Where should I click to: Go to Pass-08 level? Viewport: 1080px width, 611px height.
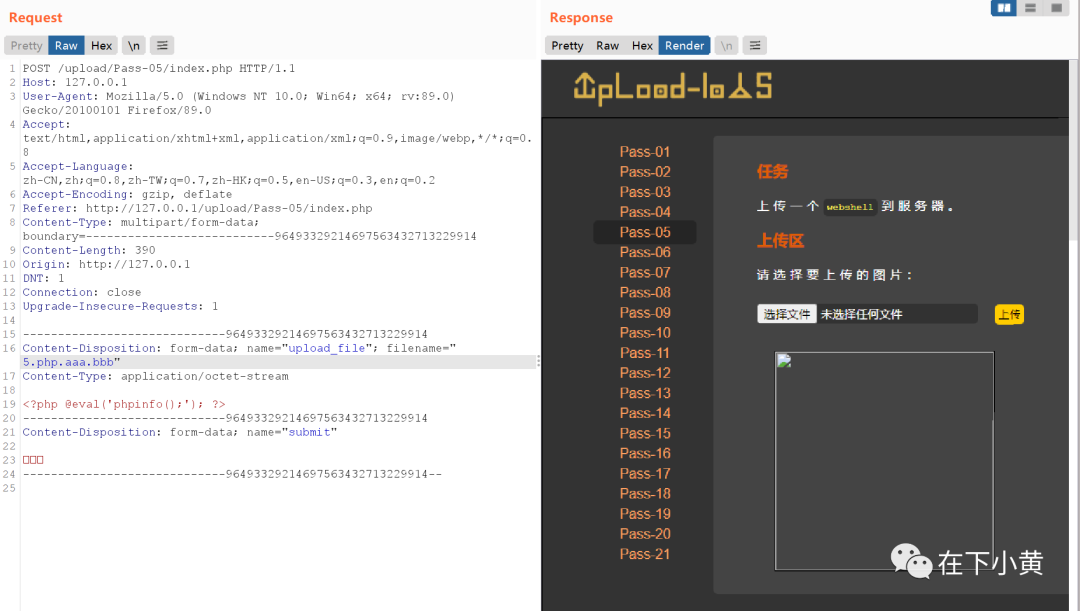point(645,292)
